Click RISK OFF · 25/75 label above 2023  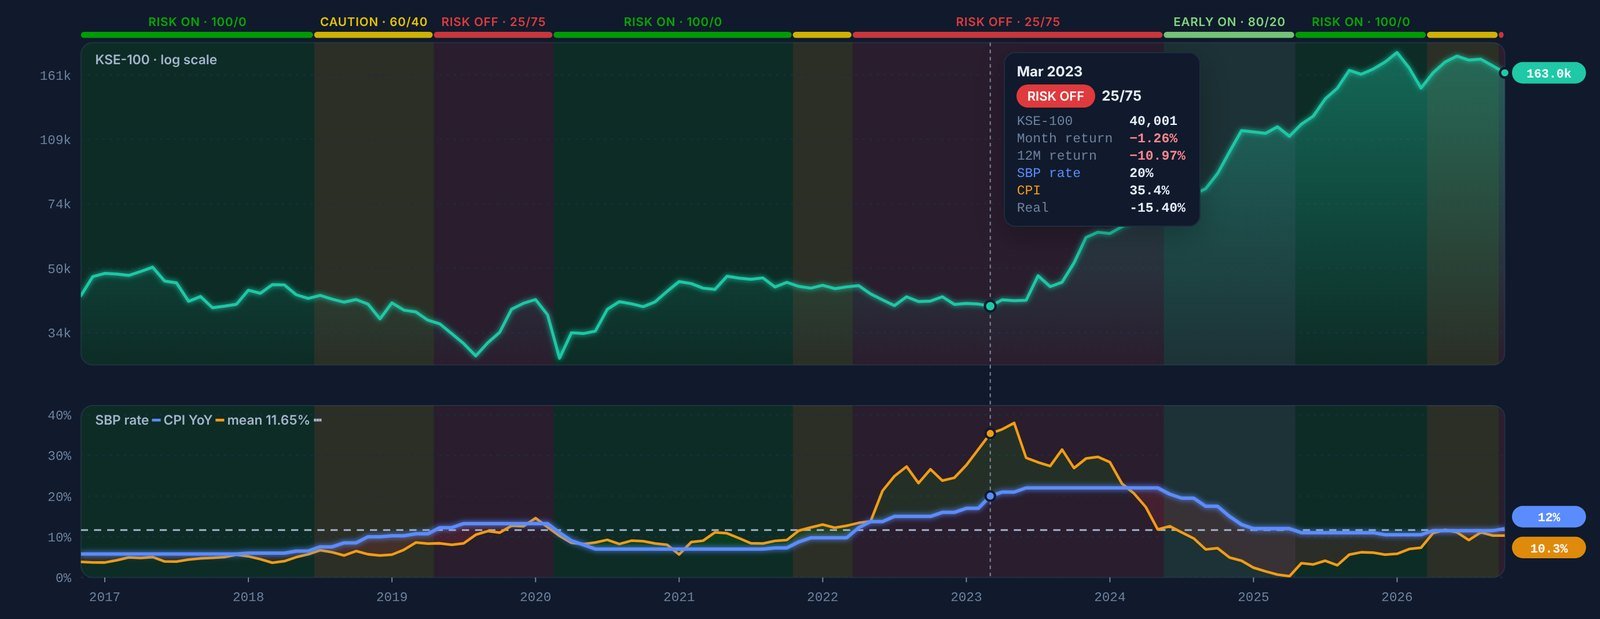pyautogui.click(x=1007, y=22)
